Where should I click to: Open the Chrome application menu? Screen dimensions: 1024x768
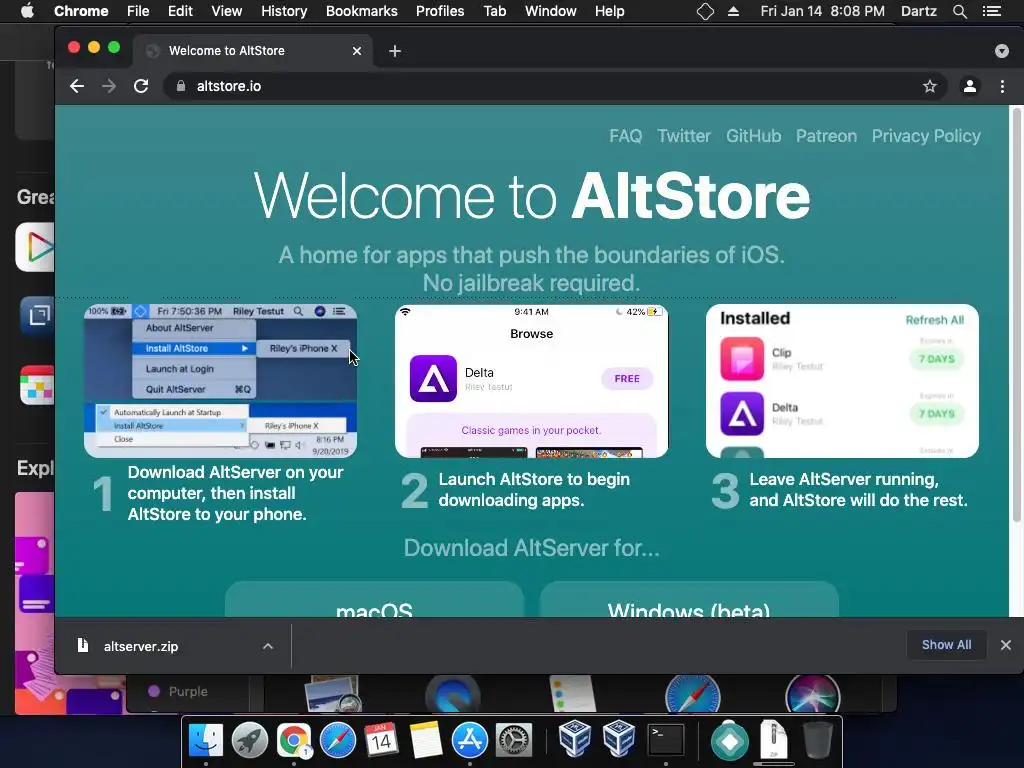point(81,11)
